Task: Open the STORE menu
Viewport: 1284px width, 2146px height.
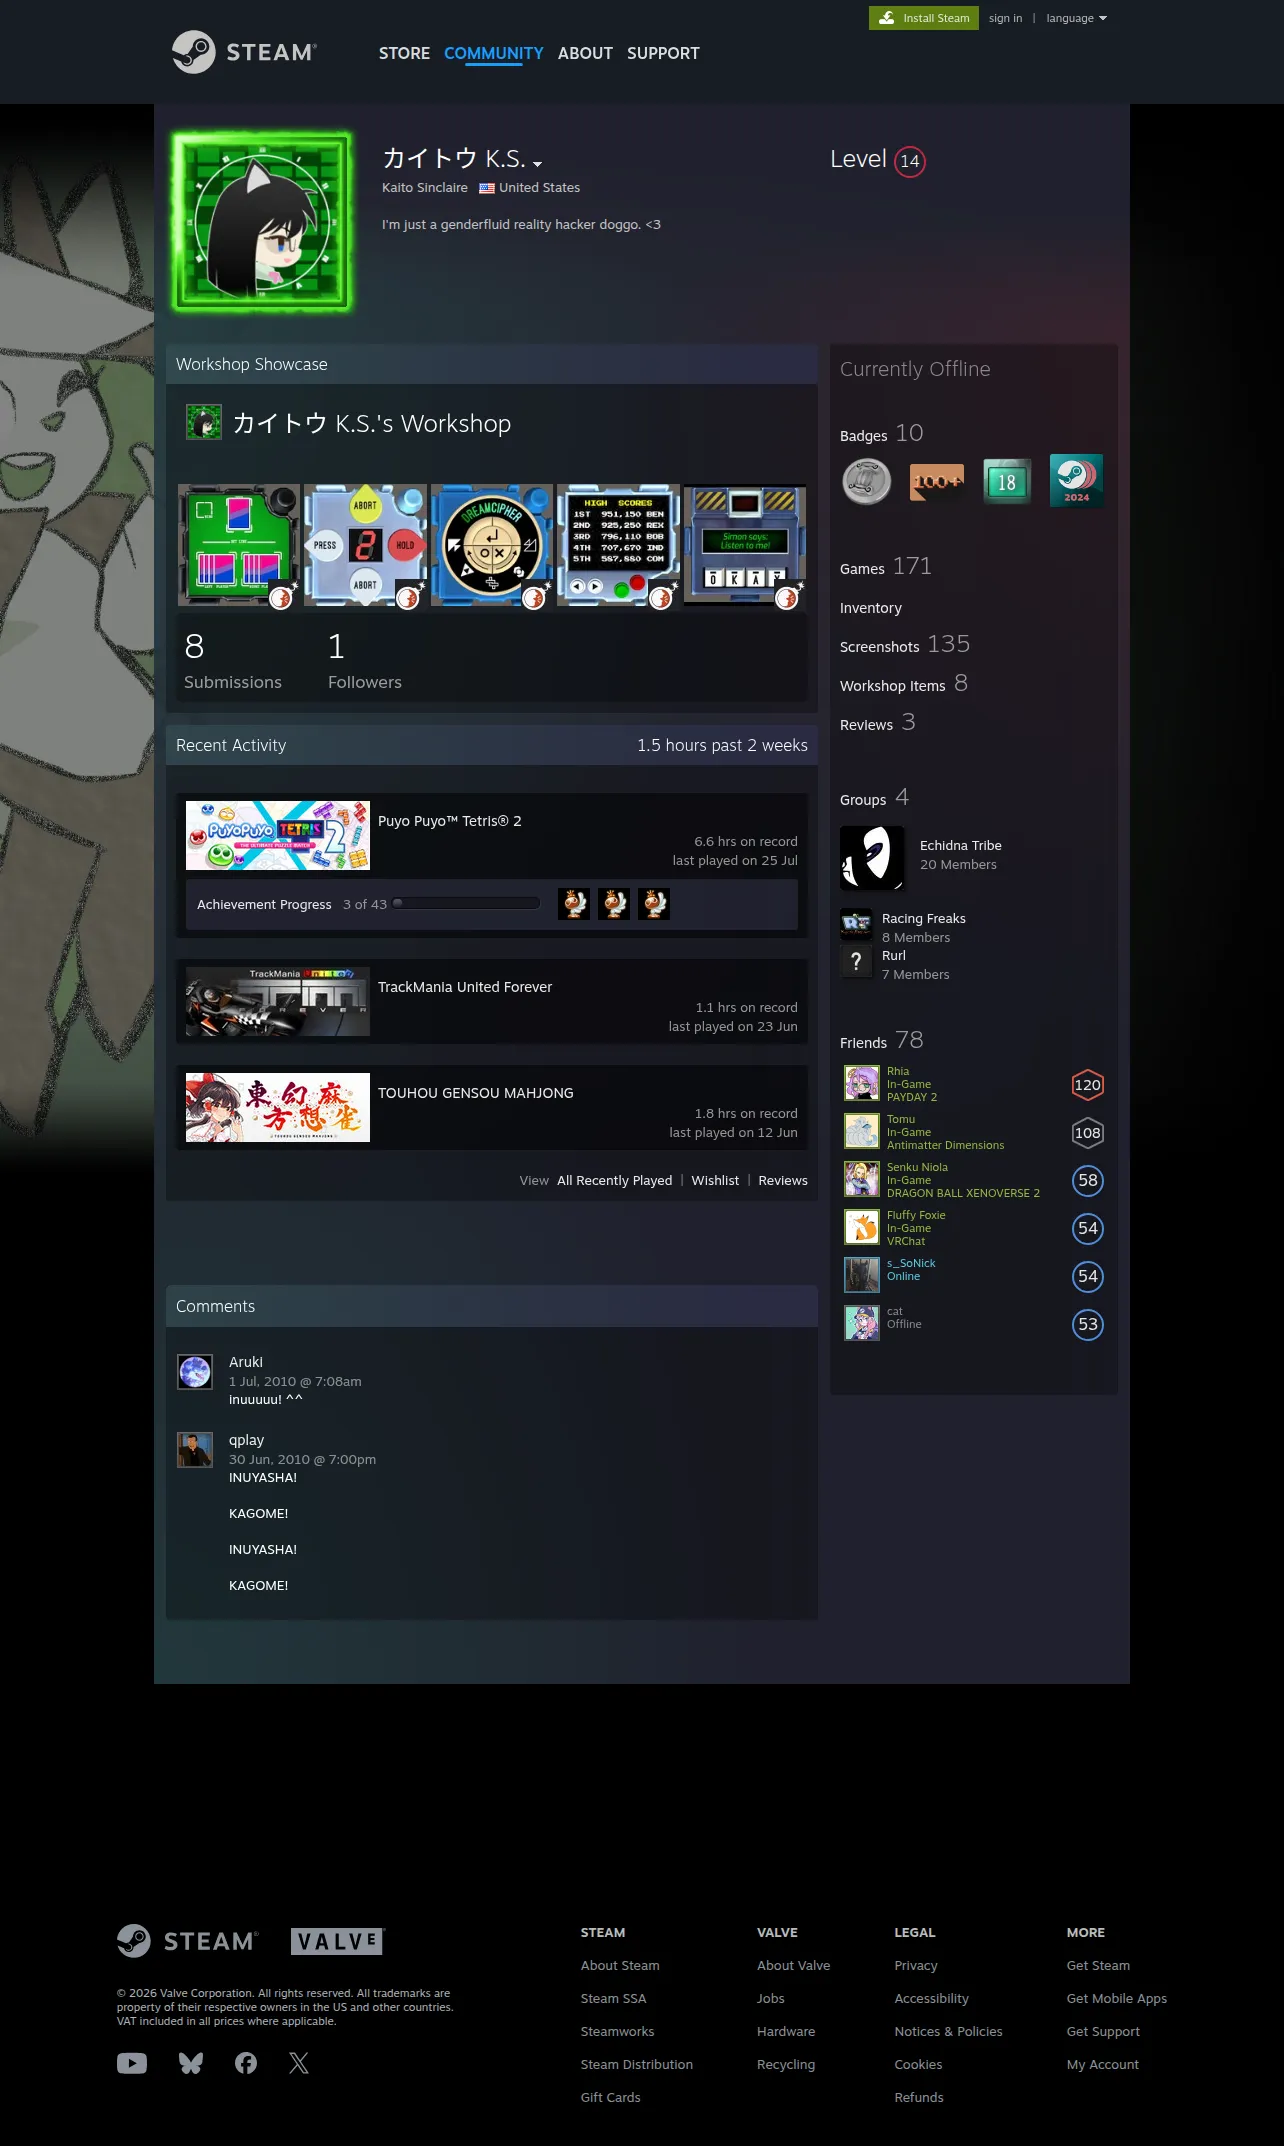Action: pos(404,53)
